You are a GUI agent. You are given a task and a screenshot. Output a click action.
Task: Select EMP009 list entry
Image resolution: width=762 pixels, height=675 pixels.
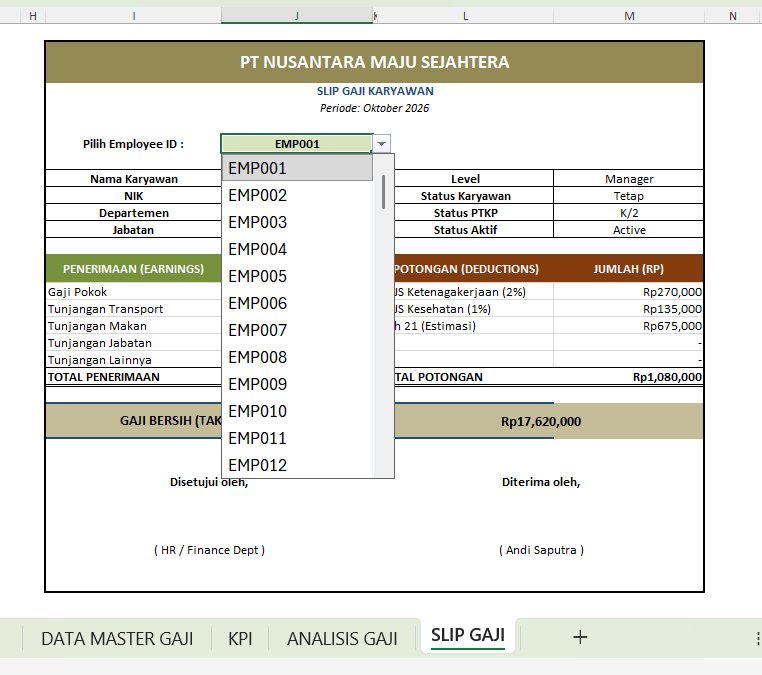tap(297, 384)
